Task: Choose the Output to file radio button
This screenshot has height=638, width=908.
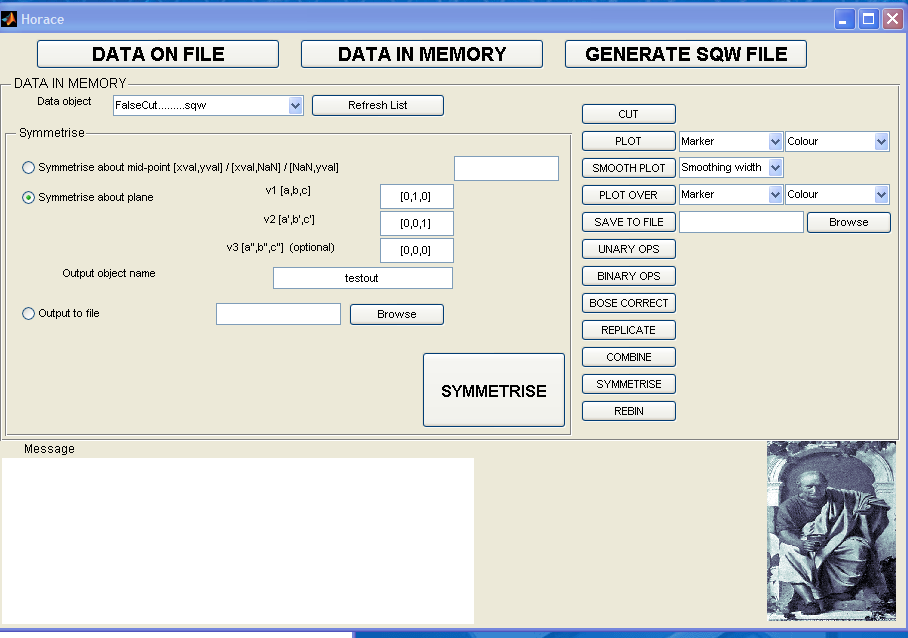Action: tap(28, 314)
